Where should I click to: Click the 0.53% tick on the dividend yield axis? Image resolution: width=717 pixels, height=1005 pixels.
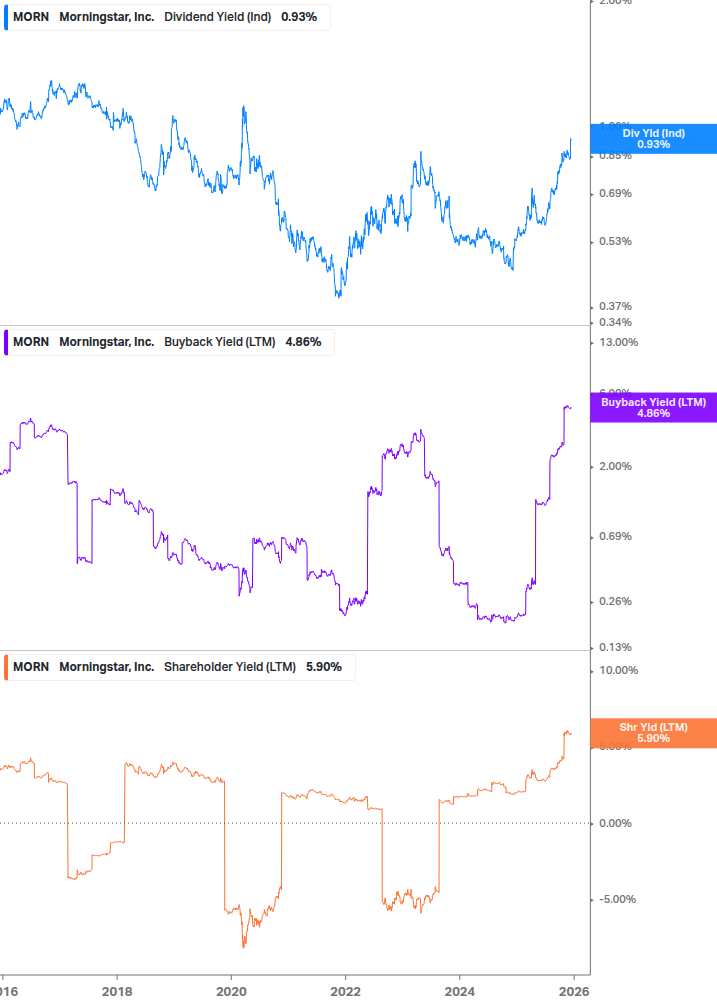(x=615, y=241)
